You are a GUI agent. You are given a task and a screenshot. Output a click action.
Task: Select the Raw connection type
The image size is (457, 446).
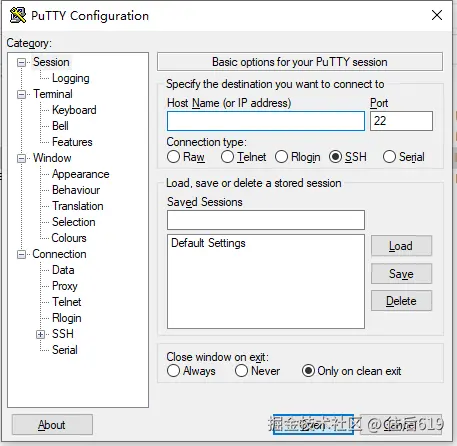point(173,157)
